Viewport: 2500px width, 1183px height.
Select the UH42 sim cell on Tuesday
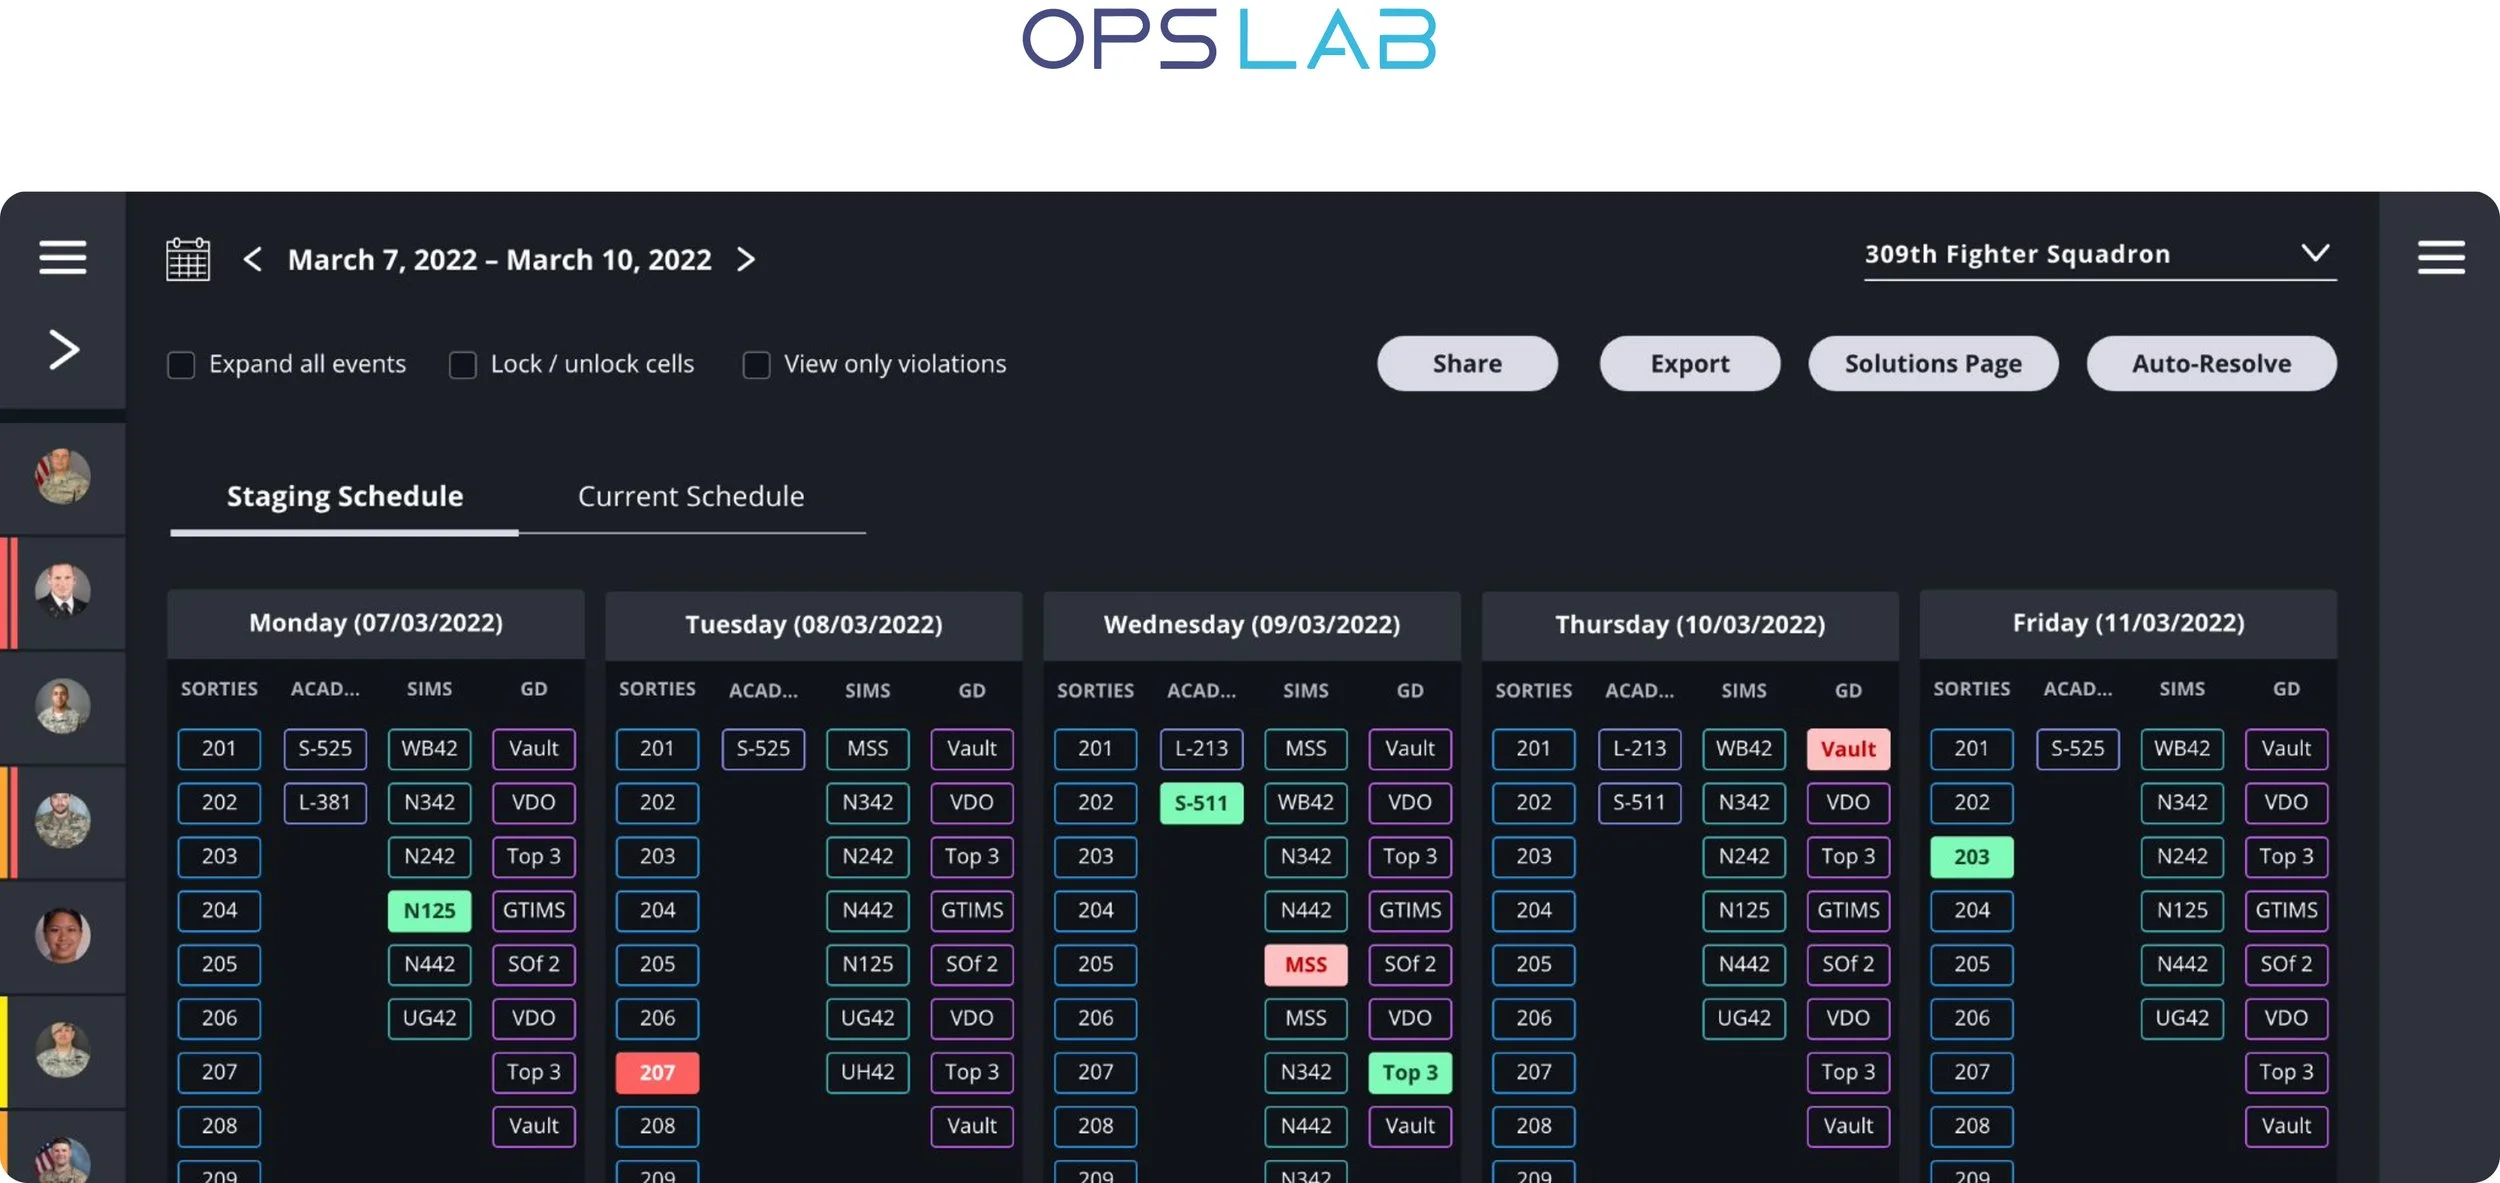coord(868,1073)
